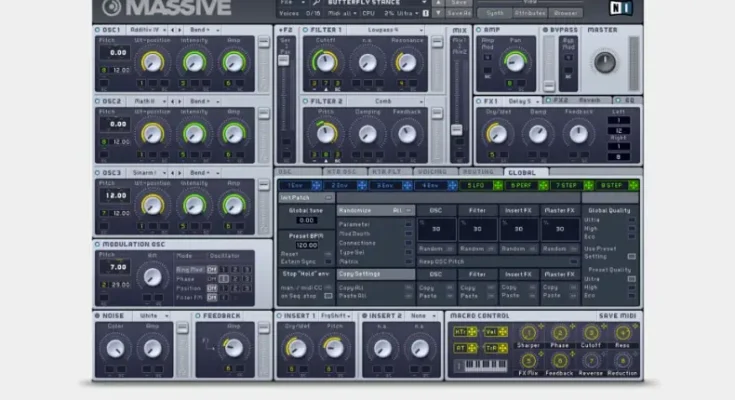735x400 pixels.
Task: Toggle Filter 2 enable button
Action: click(x=305, y=101)
